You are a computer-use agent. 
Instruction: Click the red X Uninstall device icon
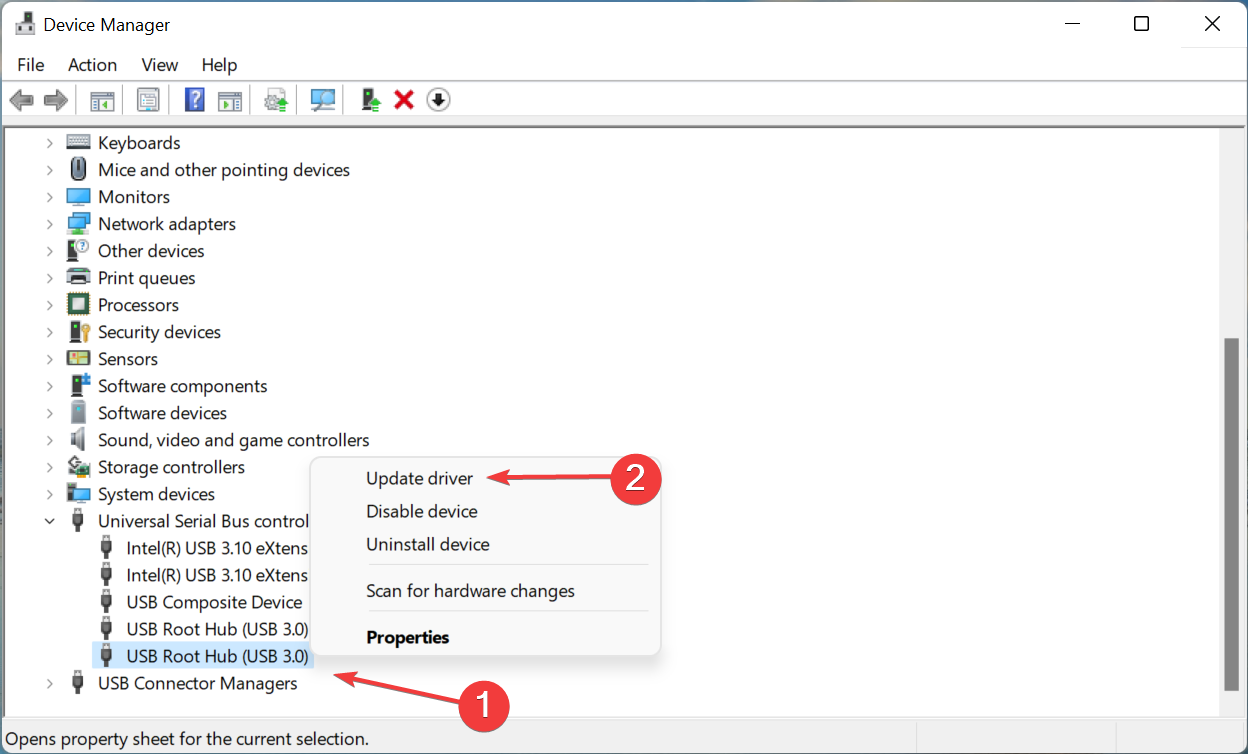(404, 100)
